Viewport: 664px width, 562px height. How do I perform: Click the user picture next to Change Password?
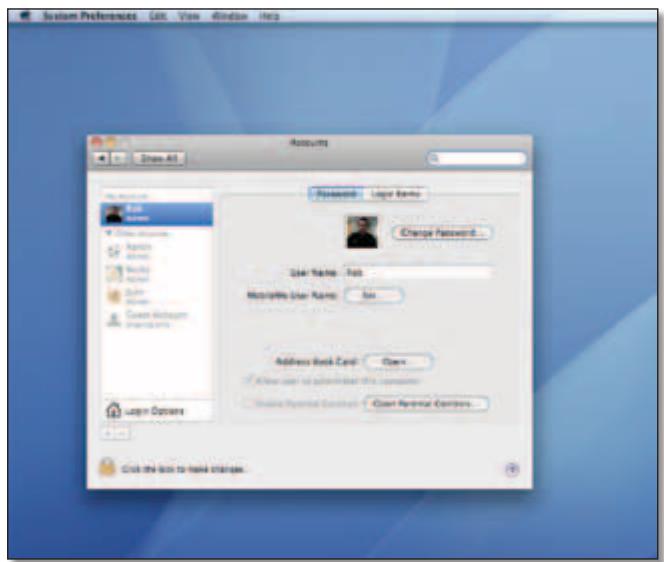362,232
